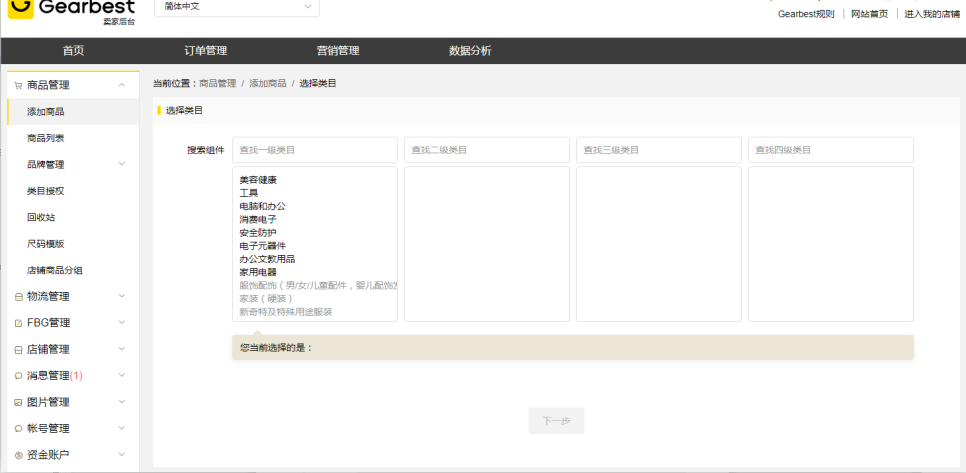Click the 网站首页 link
The image size is (966, 473).
[x=870, y=14]
